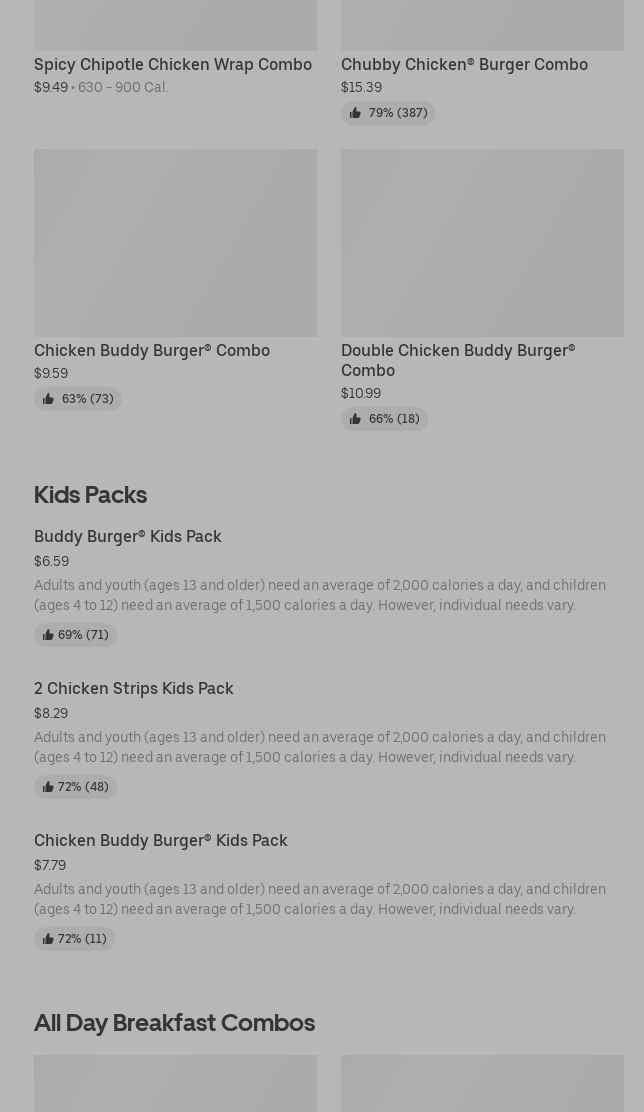Click thumbs-up icon under Buddy Burger Kids Pack
The width and height of the screenshot is (644, 1112).
(47, 635)
